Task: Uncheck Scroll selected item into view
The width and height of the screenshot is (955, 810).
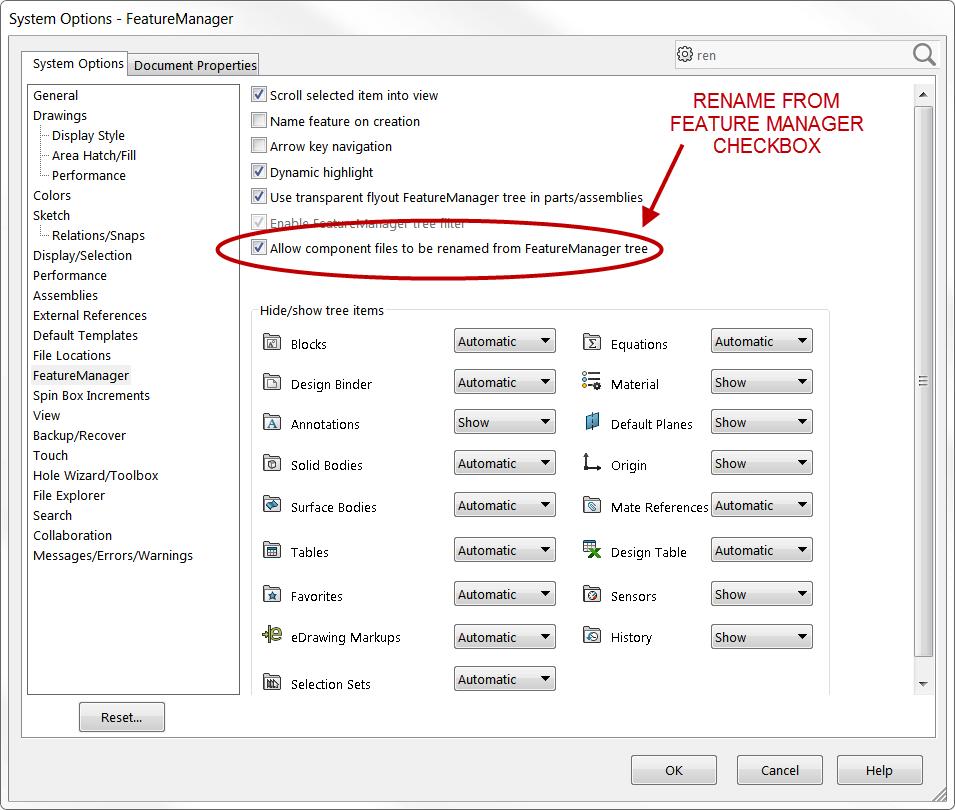Action: point(259,95)
